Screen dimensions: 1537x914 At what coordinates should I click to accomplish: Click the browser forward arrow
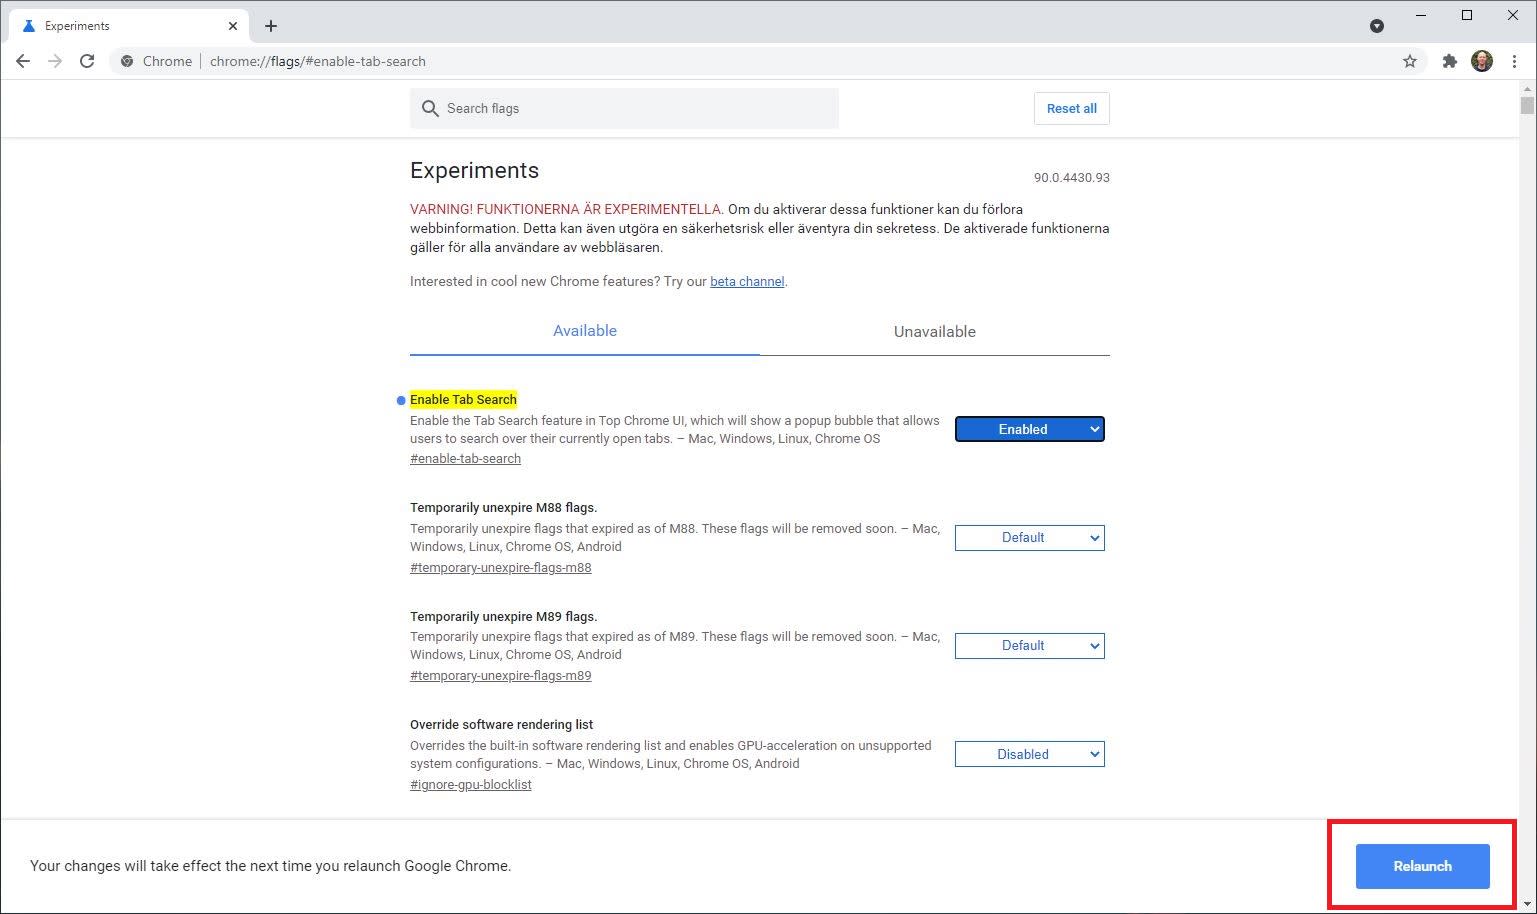[55, 61]
